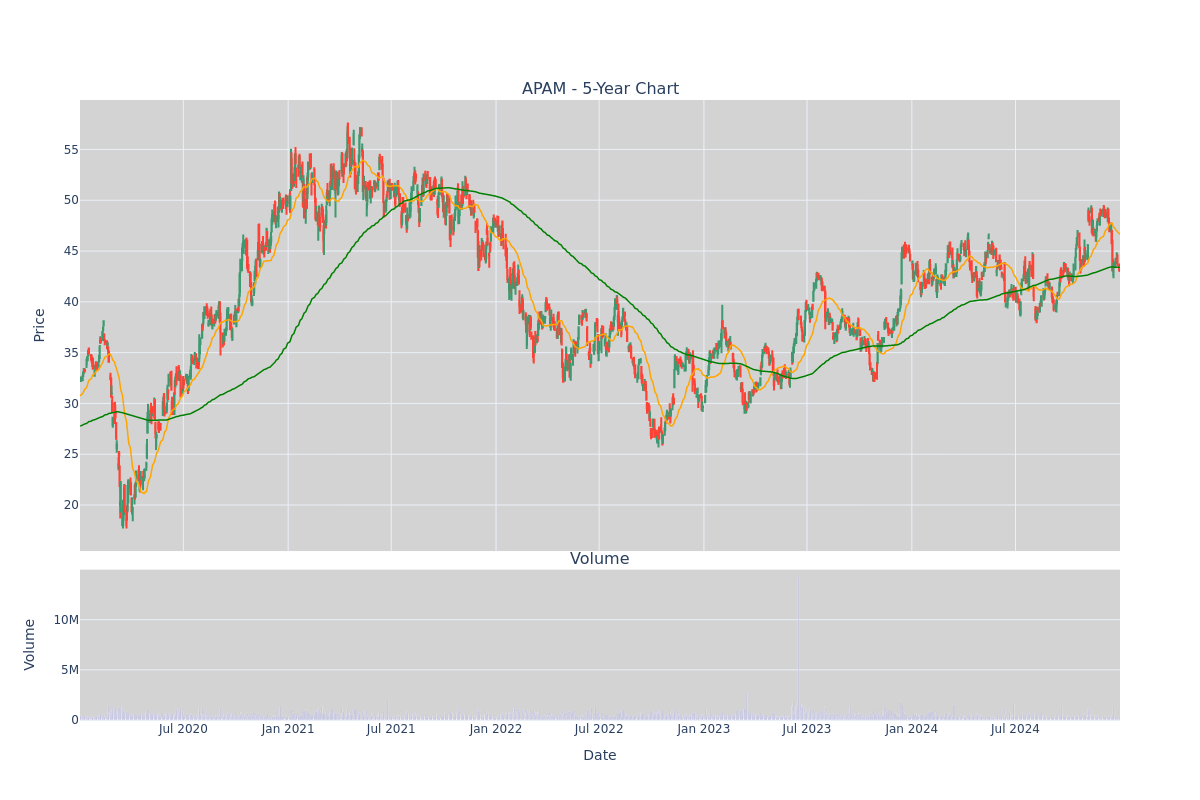Click the volume tick label '10M'
This screenshot has height=800, width=1200.
(x=67, y=620)
